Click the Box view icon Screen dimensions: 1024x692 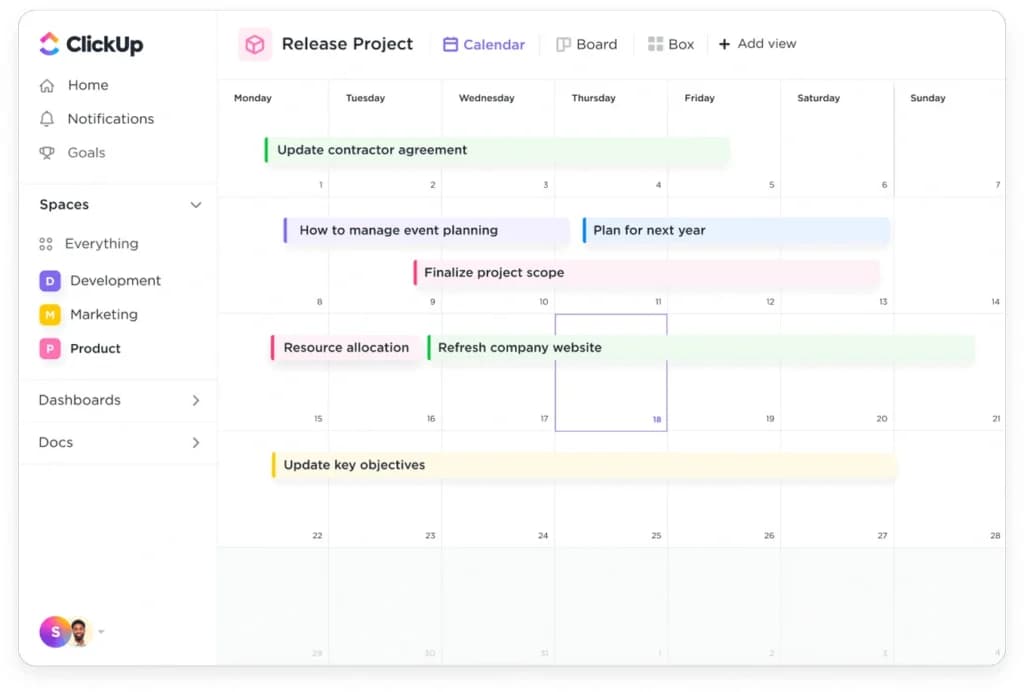[x=655, y=44]
